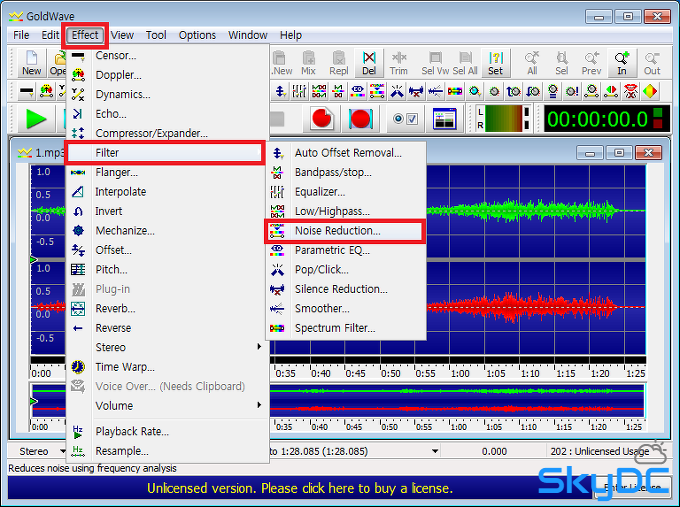Open the Options menu

197,35
